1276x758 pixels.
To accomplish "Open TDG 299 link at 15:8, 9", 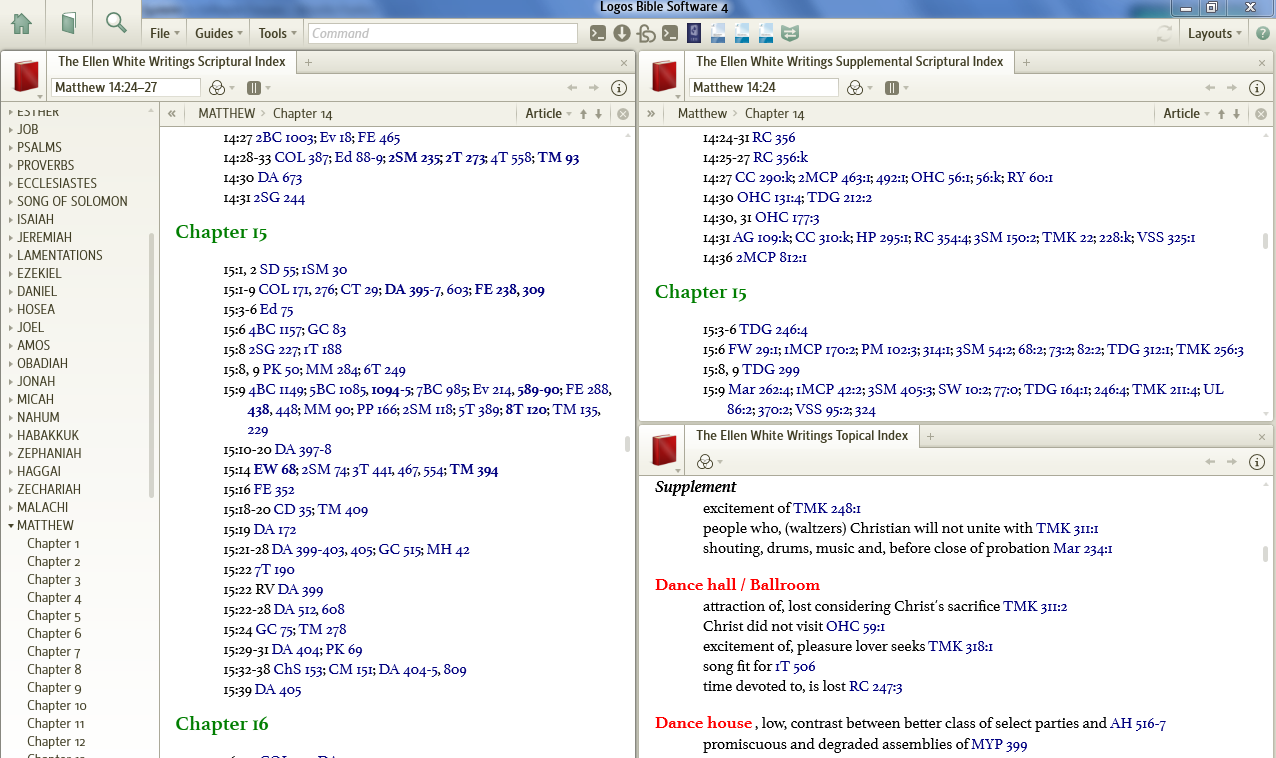I will coord(770,370).
